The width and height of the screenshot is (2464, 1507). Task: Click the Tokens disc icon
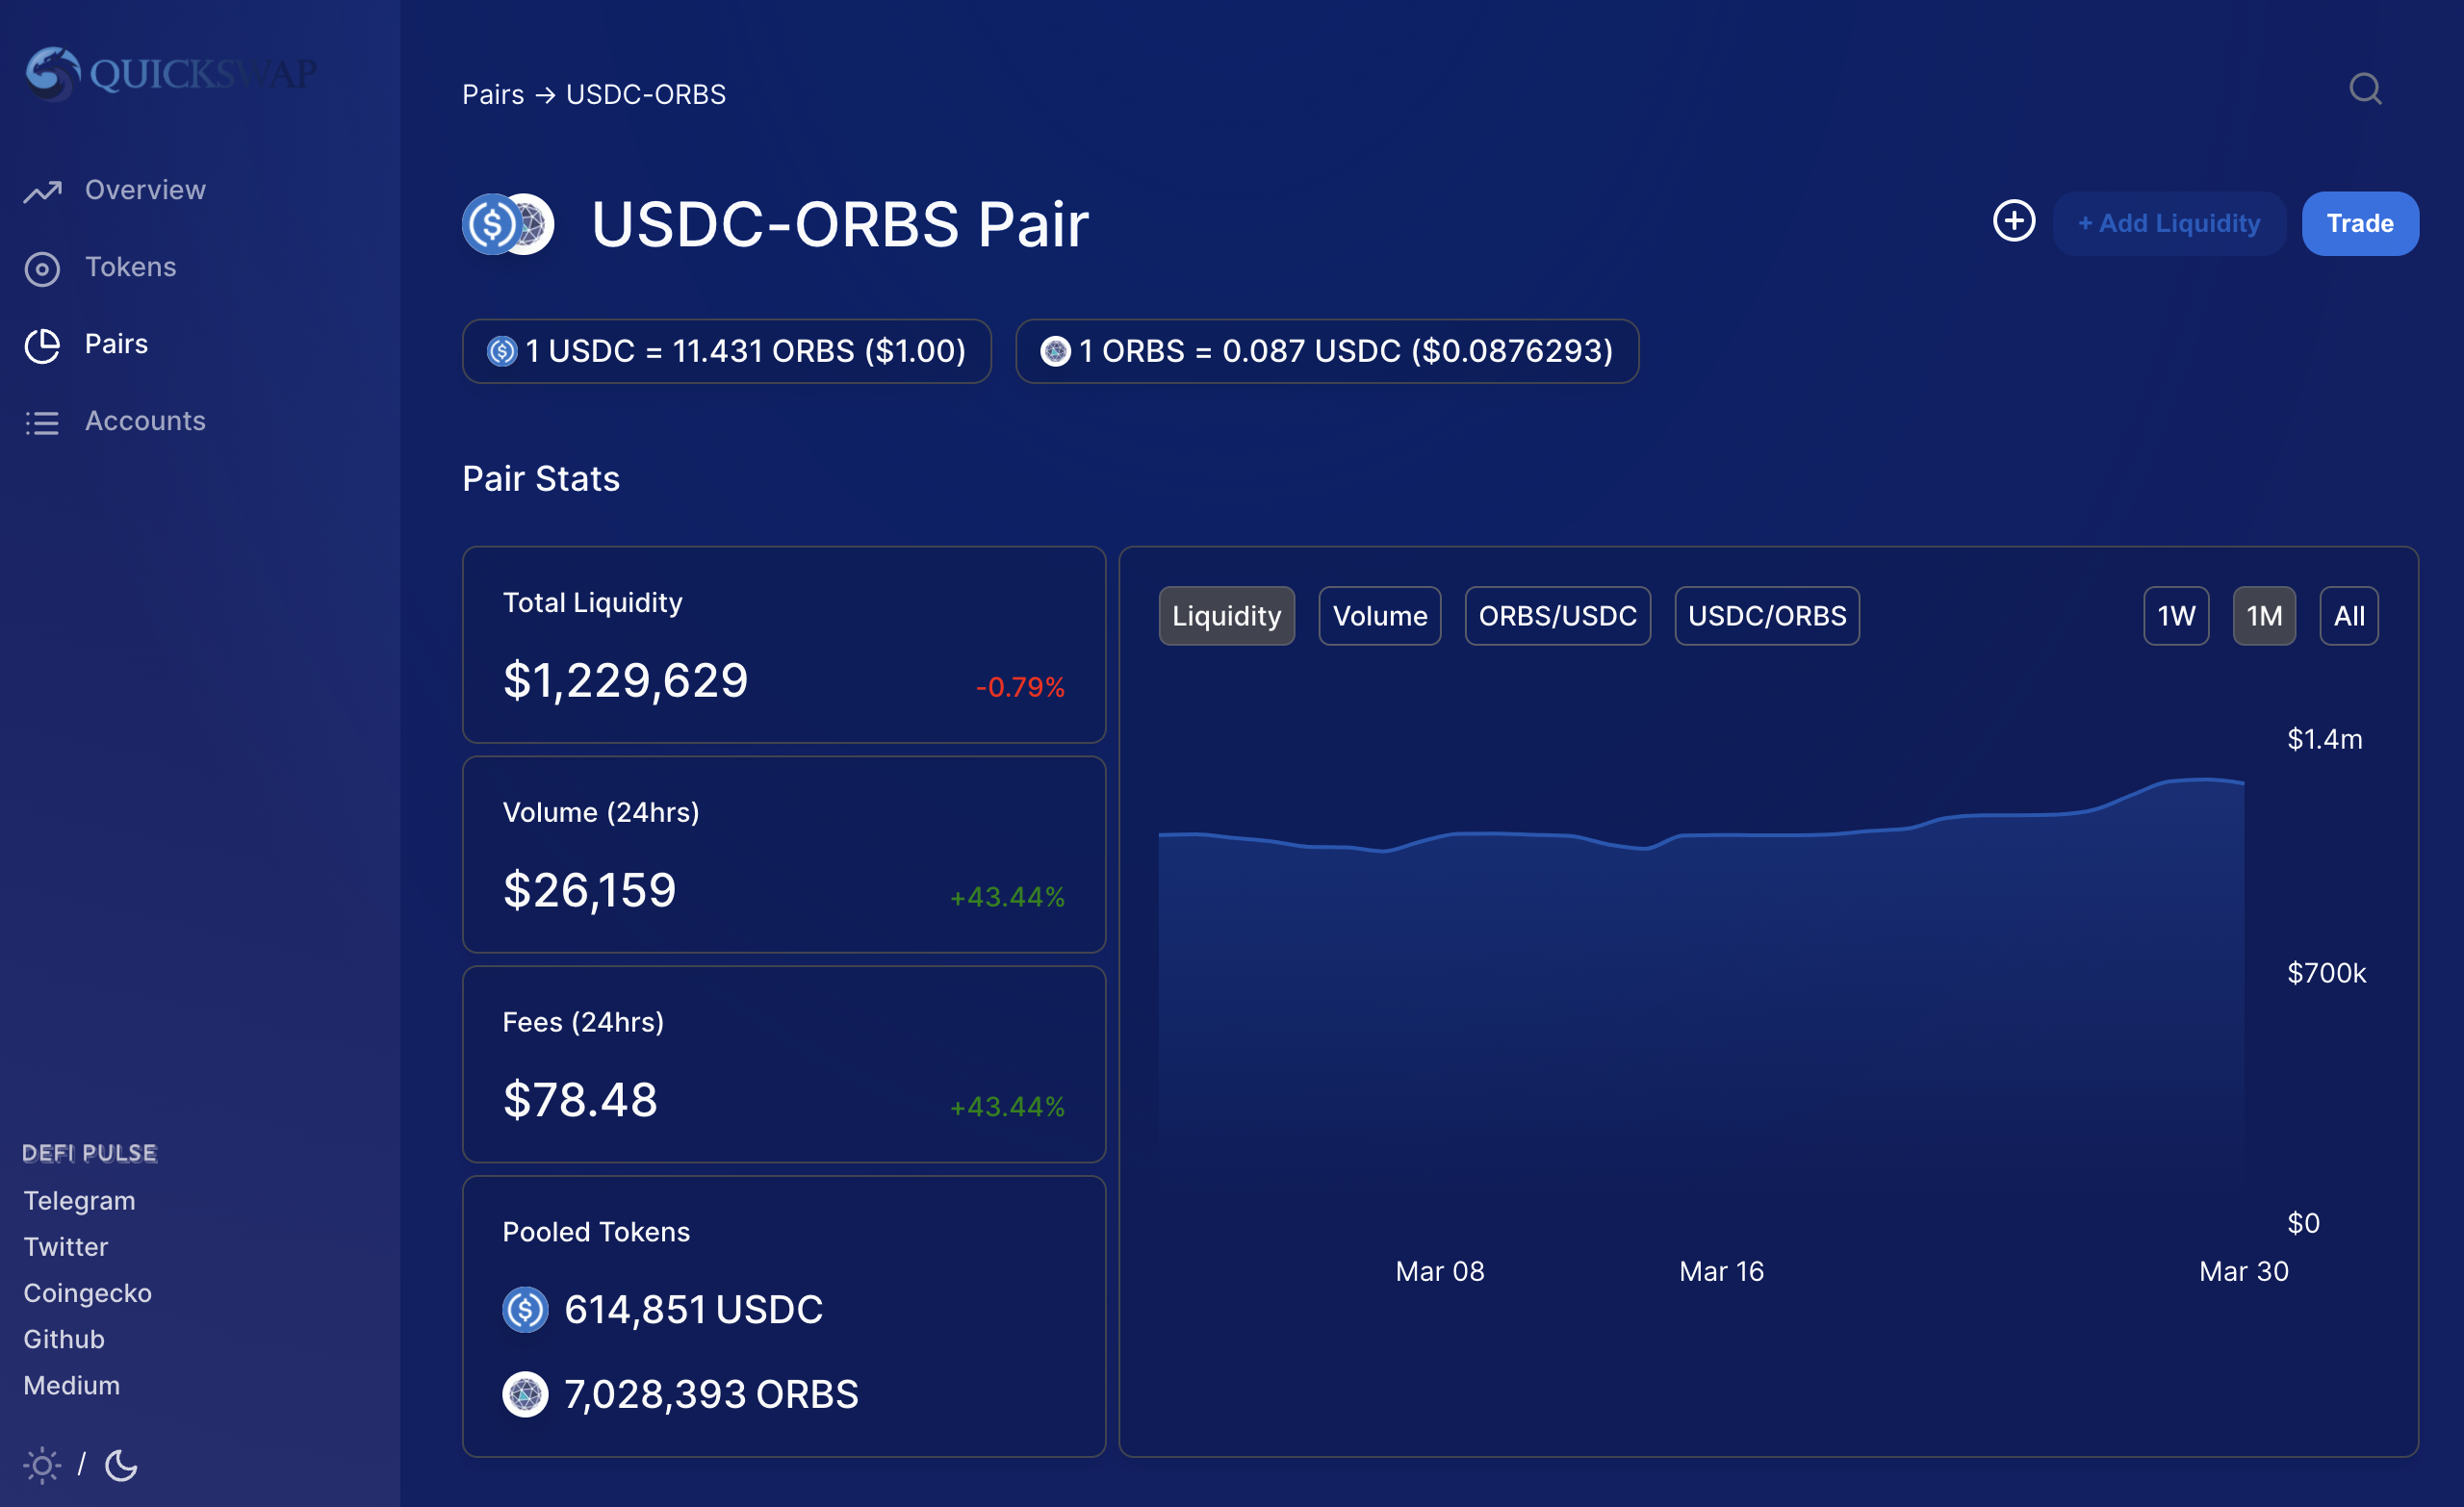point(42,269)
